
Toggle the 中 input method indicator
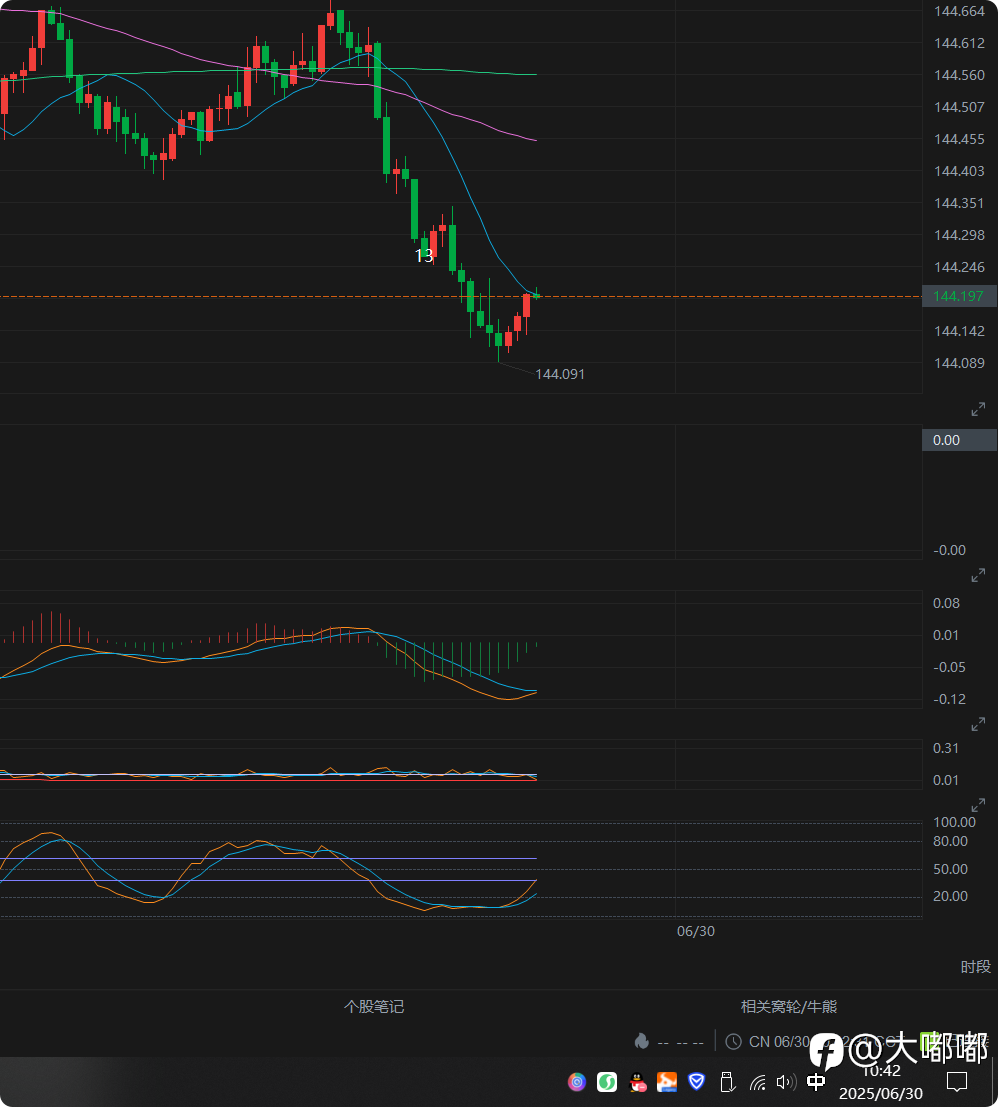[816, 1081]
